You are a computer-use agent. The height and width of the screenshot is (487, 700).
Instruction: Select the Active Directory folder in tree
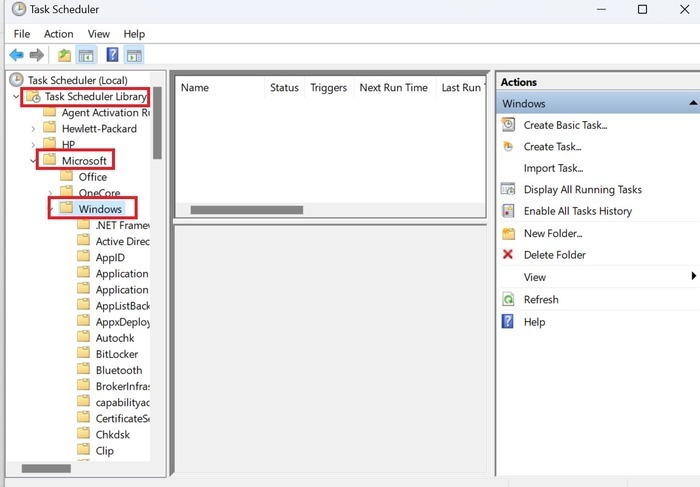click(x=122, y=241)
